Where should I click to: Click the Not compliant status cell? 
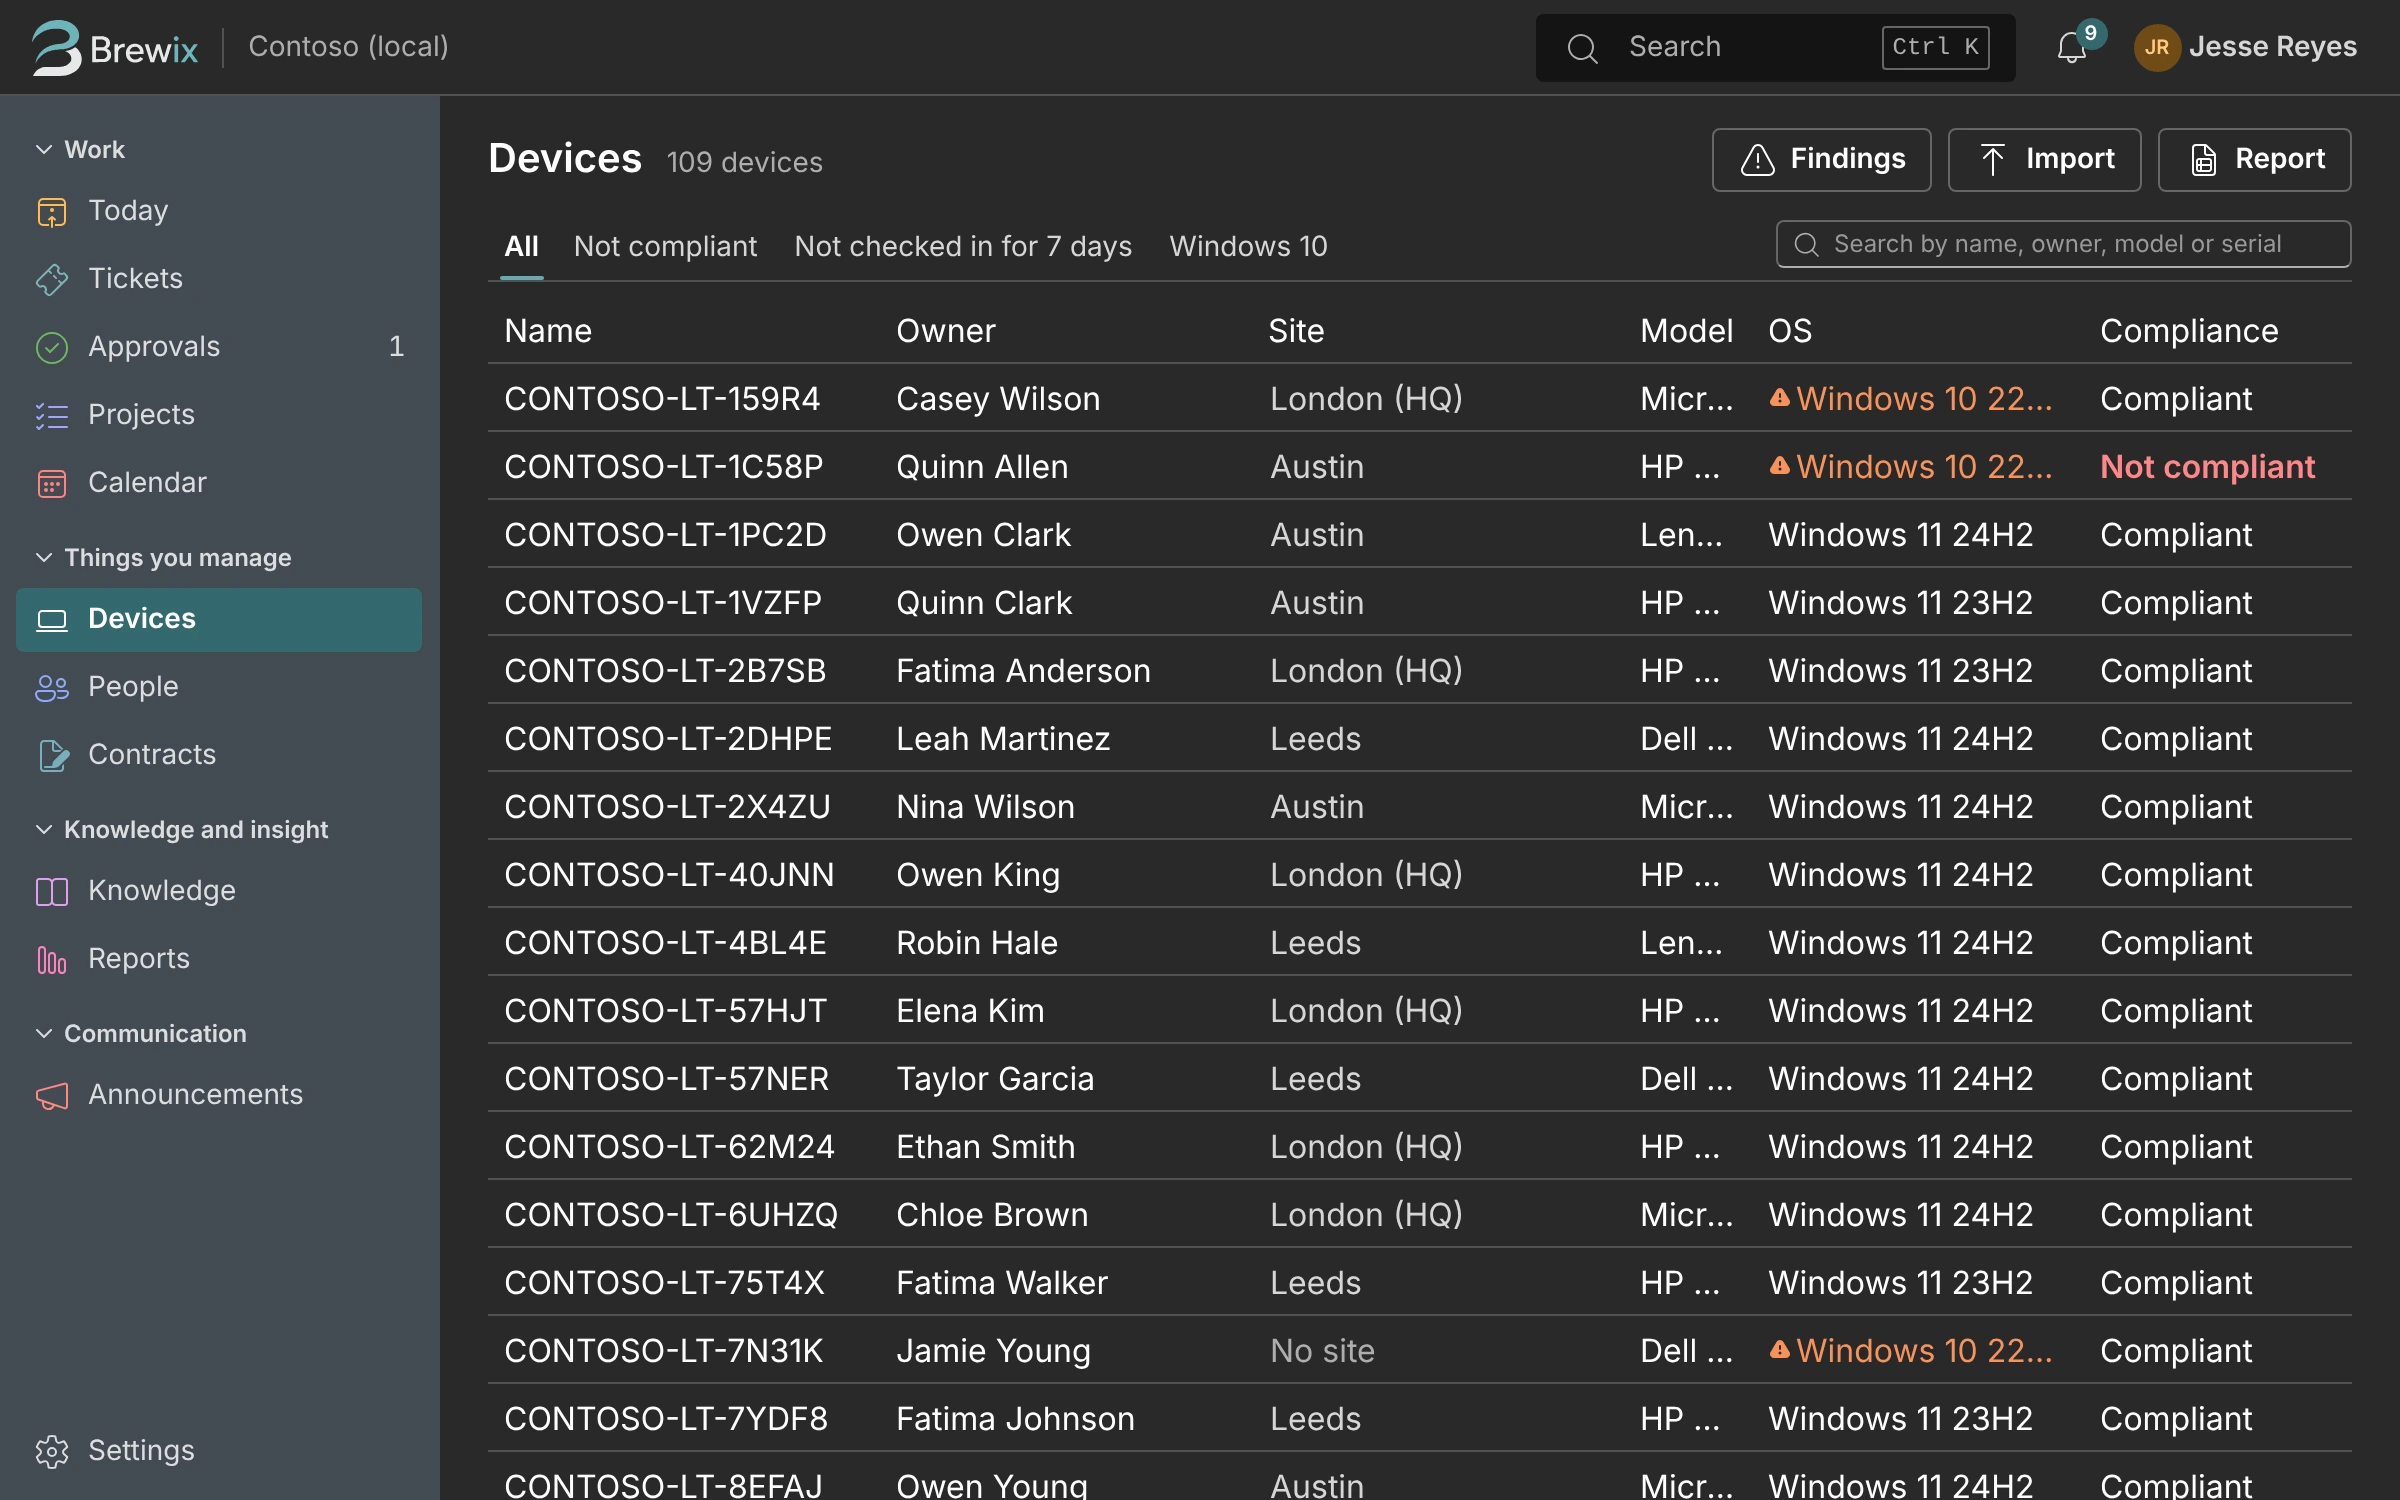point(2207,467)
